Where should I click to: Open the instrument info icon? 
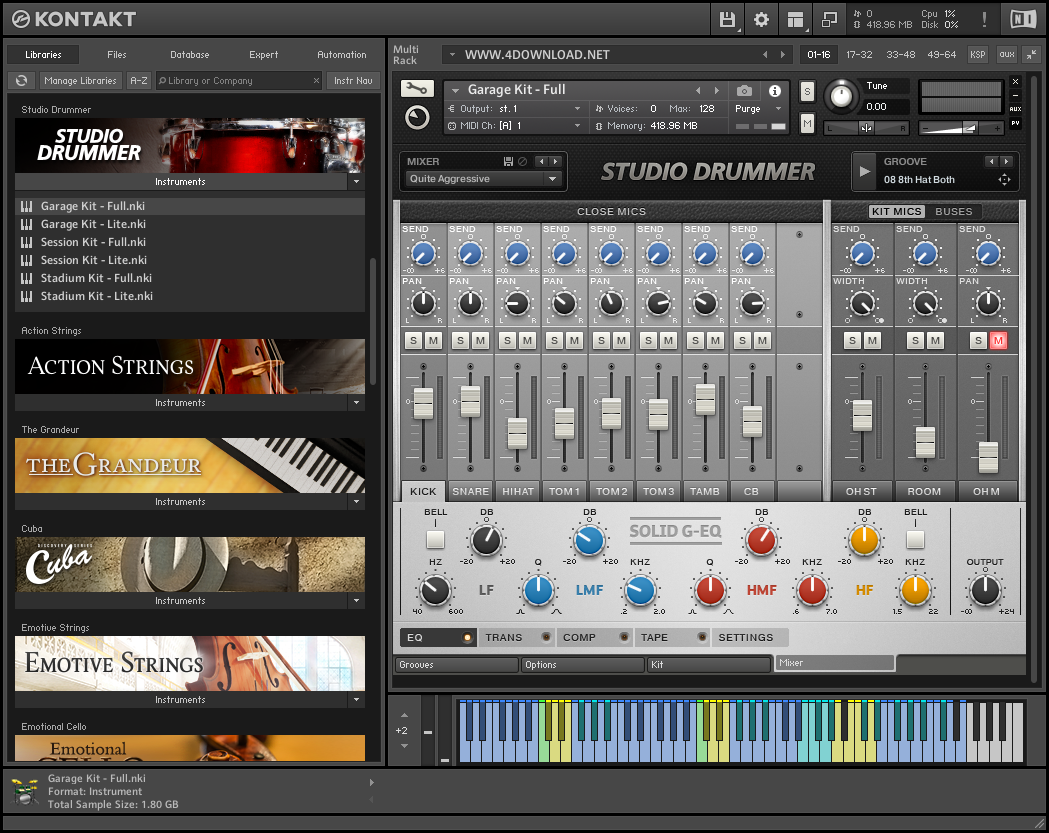coord(775,90)
